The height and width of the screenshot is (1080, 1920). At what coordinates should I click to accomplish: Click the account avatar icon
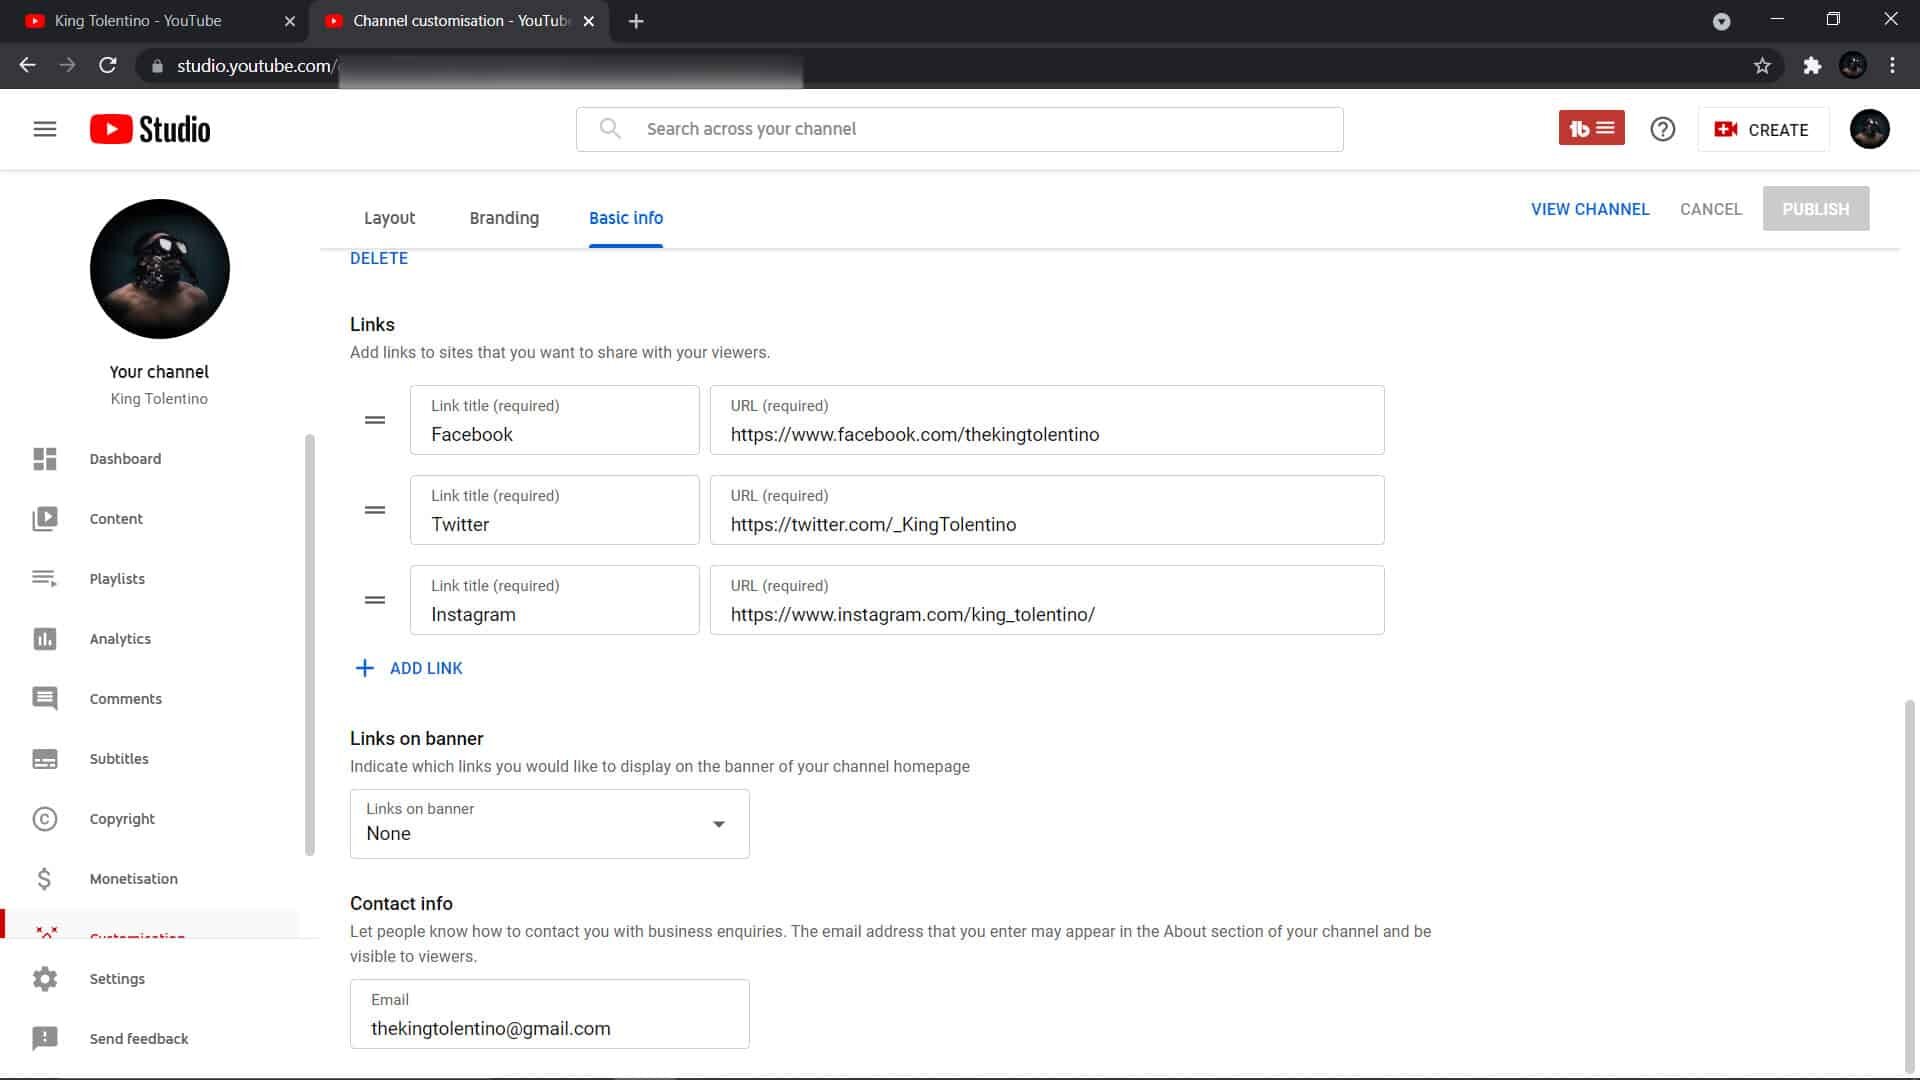tap(1870, 128)
